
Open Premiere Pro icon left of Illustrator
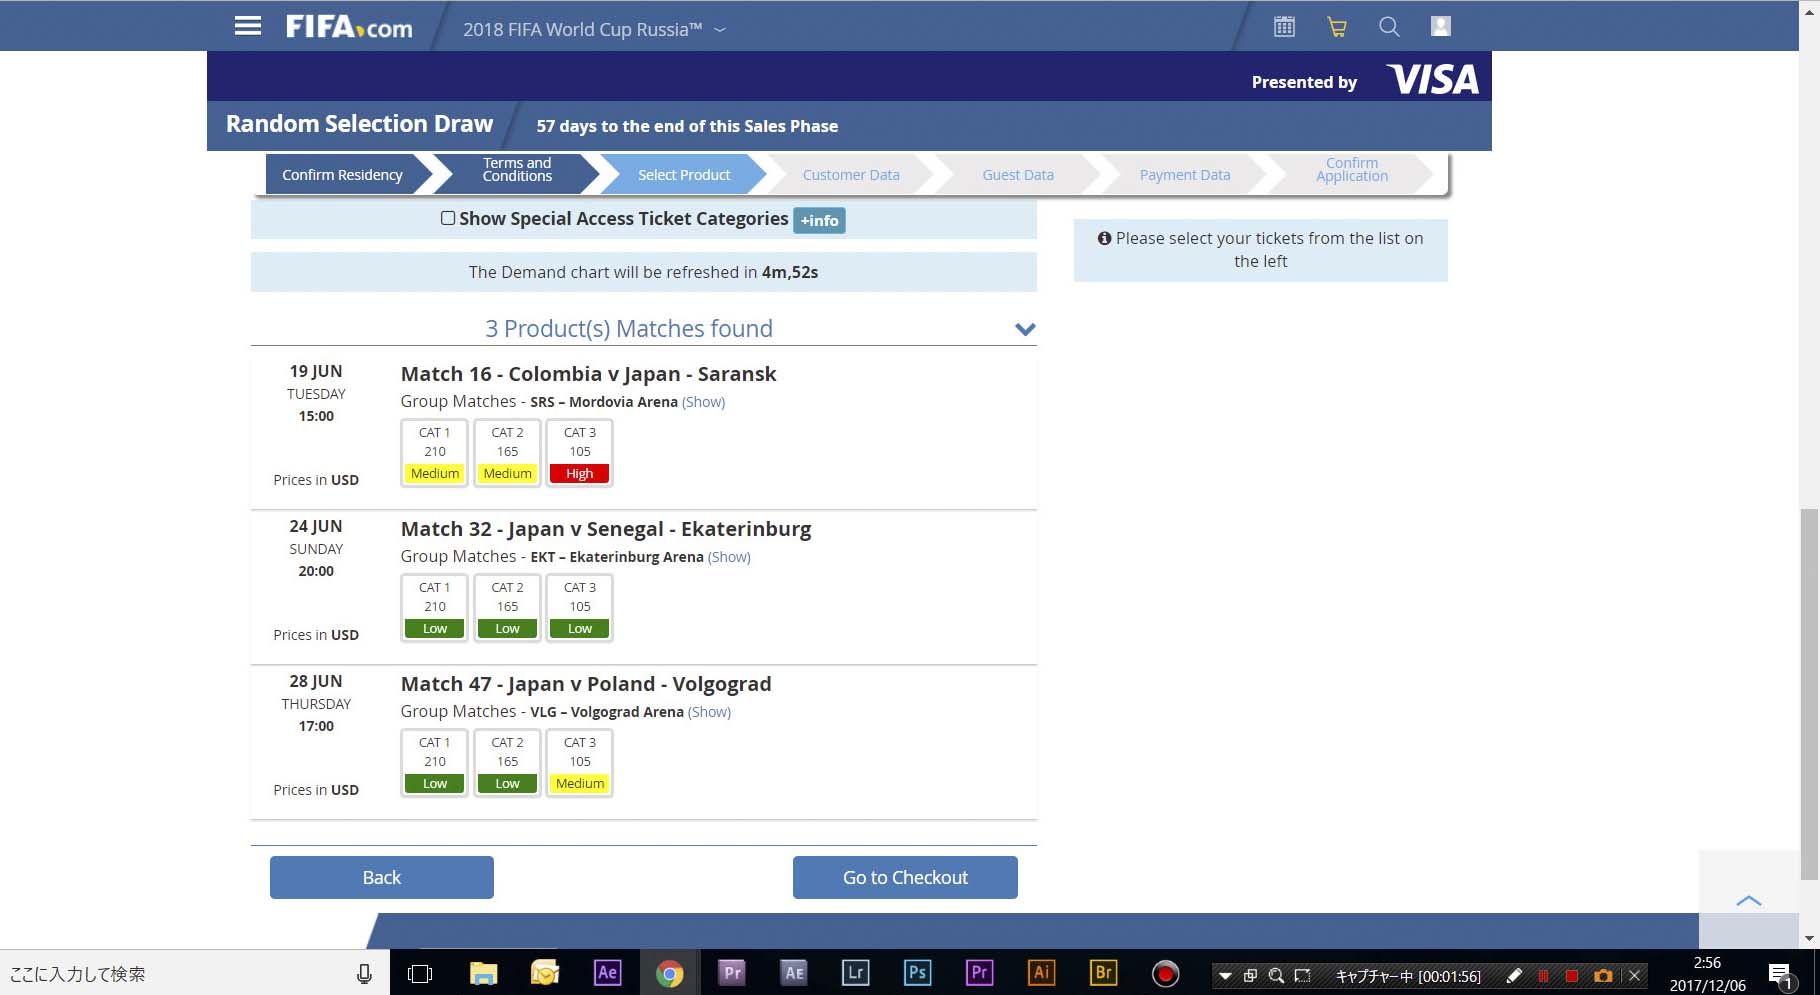tap(979, 973)
